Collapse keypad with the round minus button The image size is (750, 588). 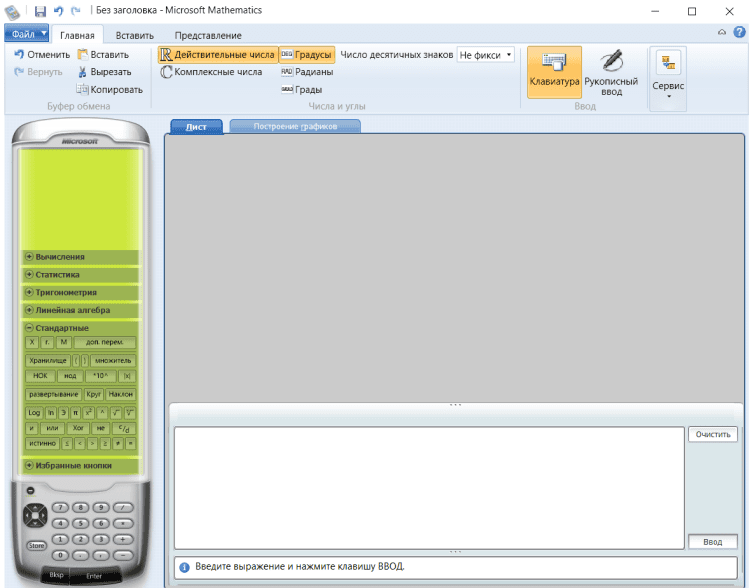pos(31,490)
